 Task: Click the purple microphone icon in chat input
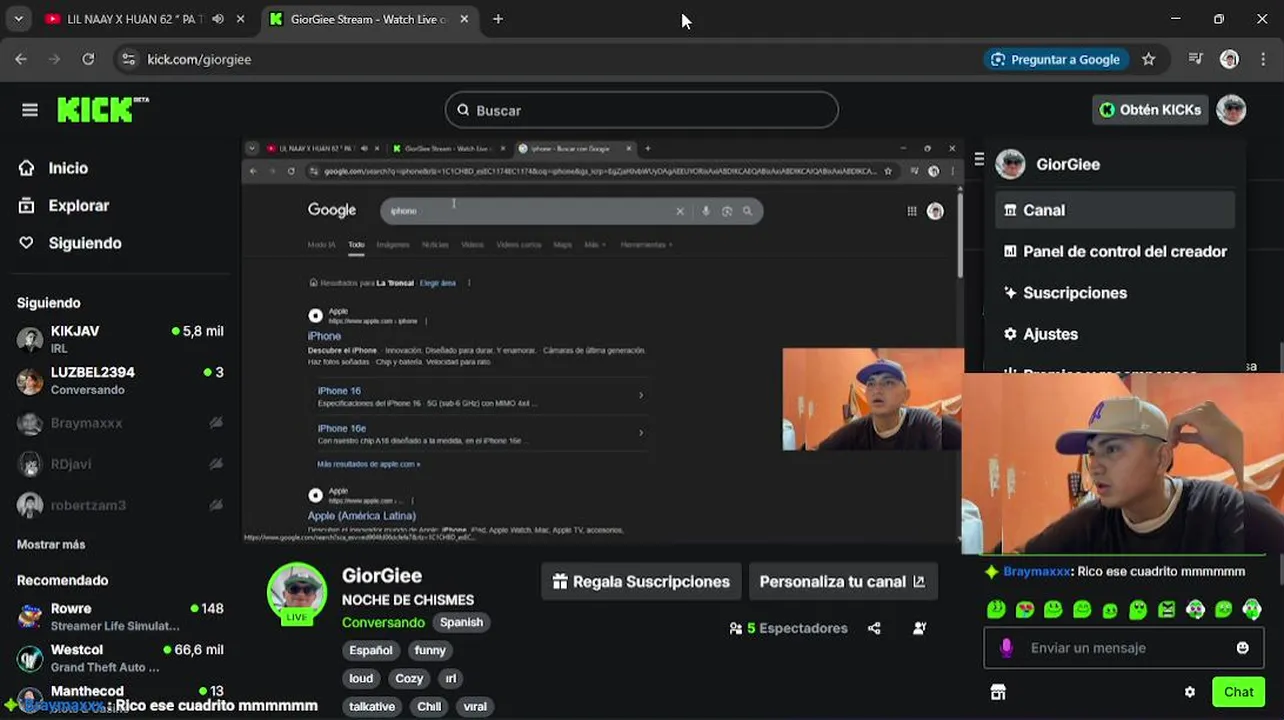1006,648
